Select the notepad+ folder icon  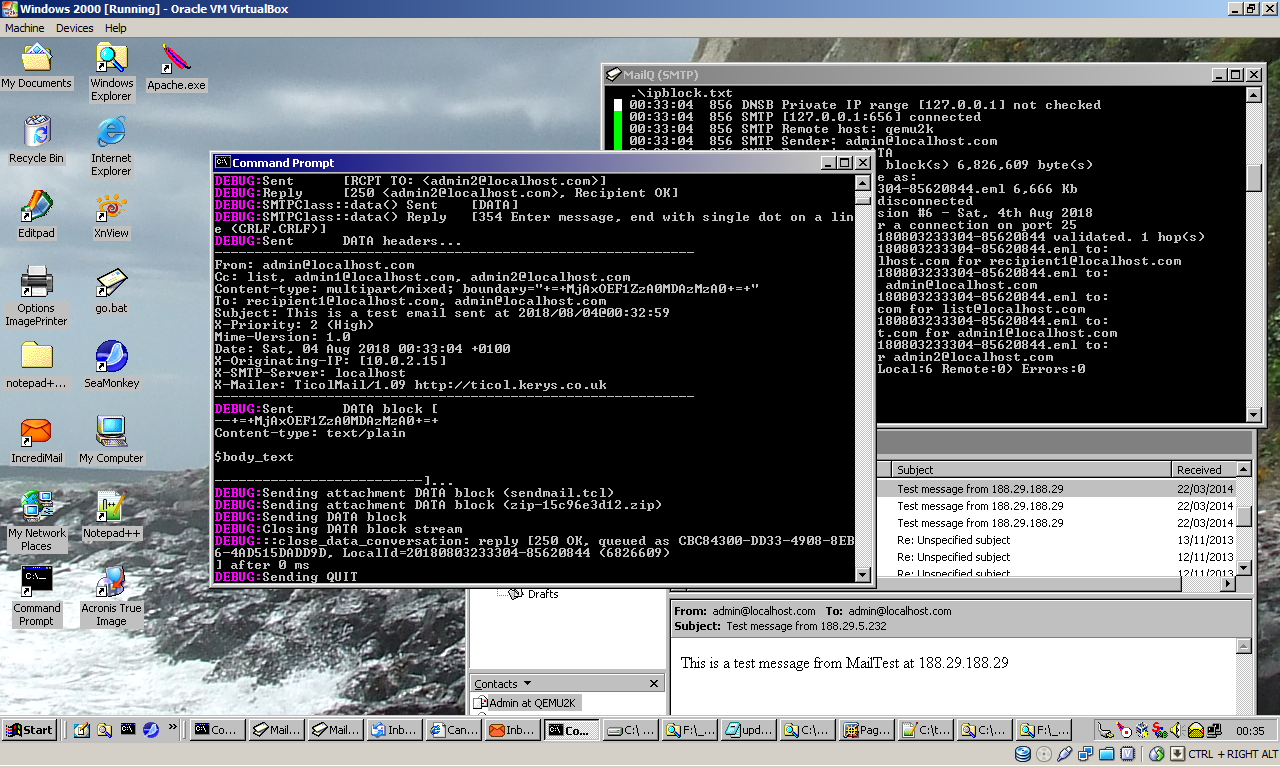tap(36, 365)
